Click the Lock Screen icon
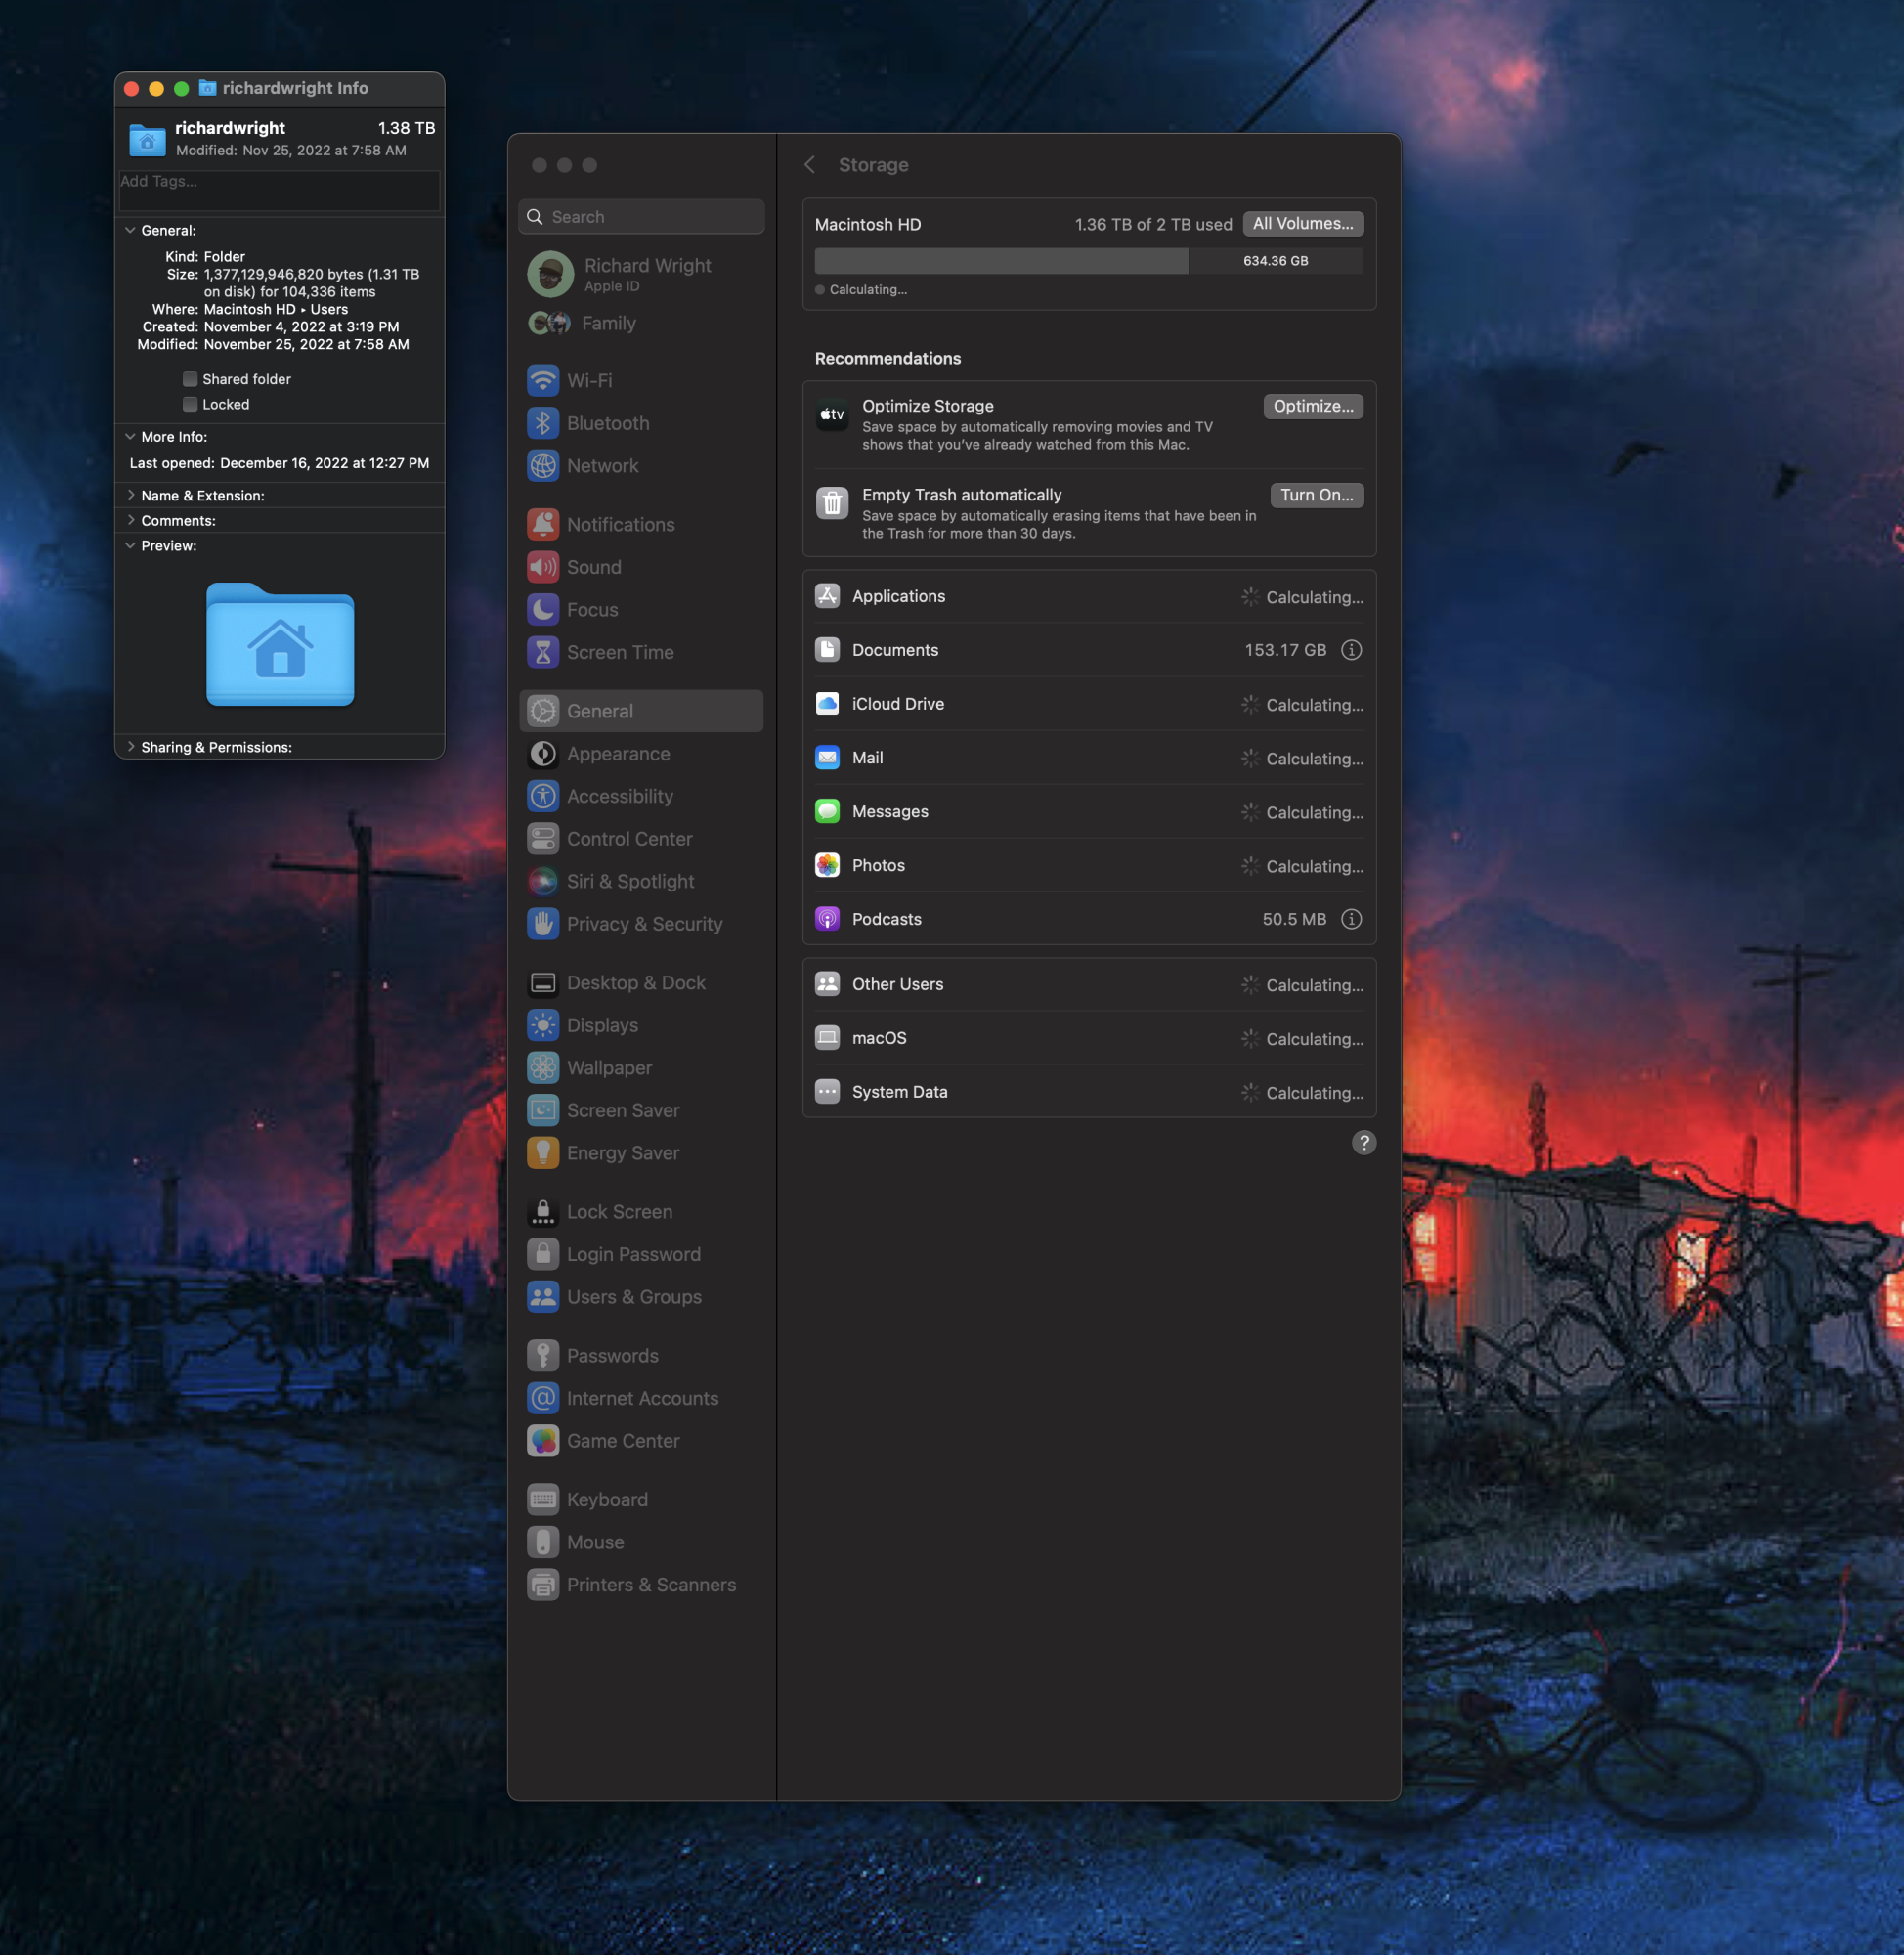Screen dimensions: 1904x1955 point(543,1211)
